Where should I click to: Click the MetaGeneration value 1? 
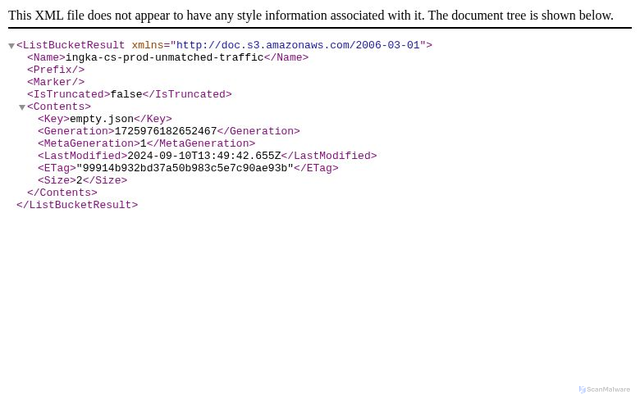[143, 143]
